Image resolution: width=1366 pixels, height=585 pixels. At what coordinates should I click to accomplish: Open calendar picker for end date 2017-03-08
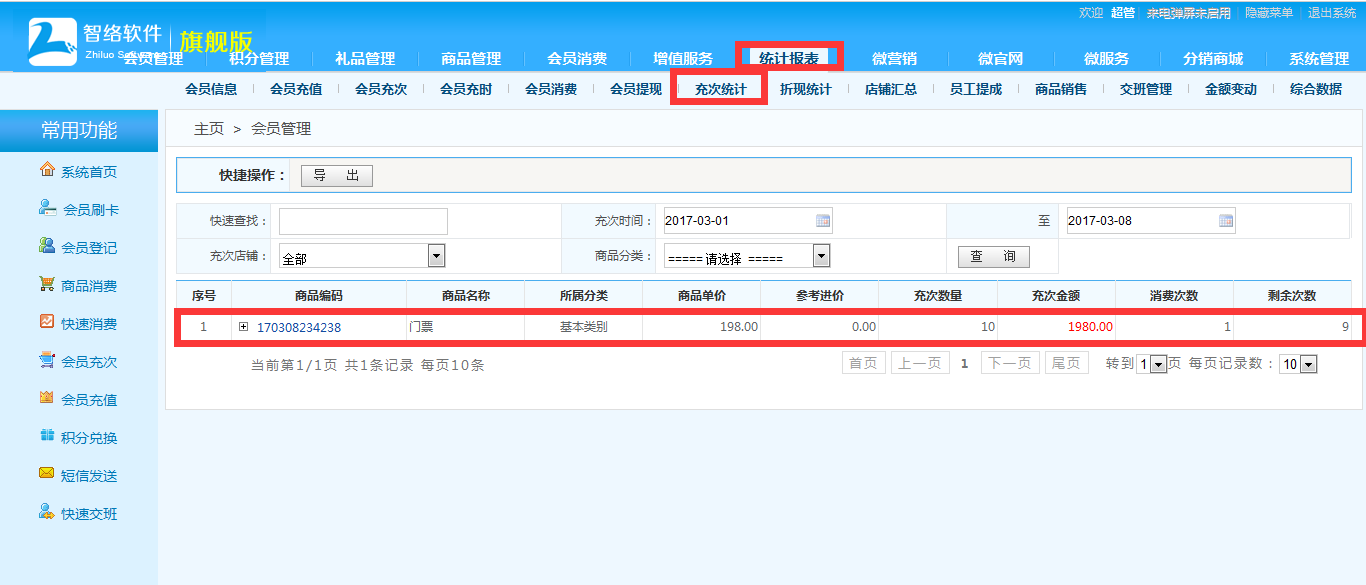[1226, 221]
